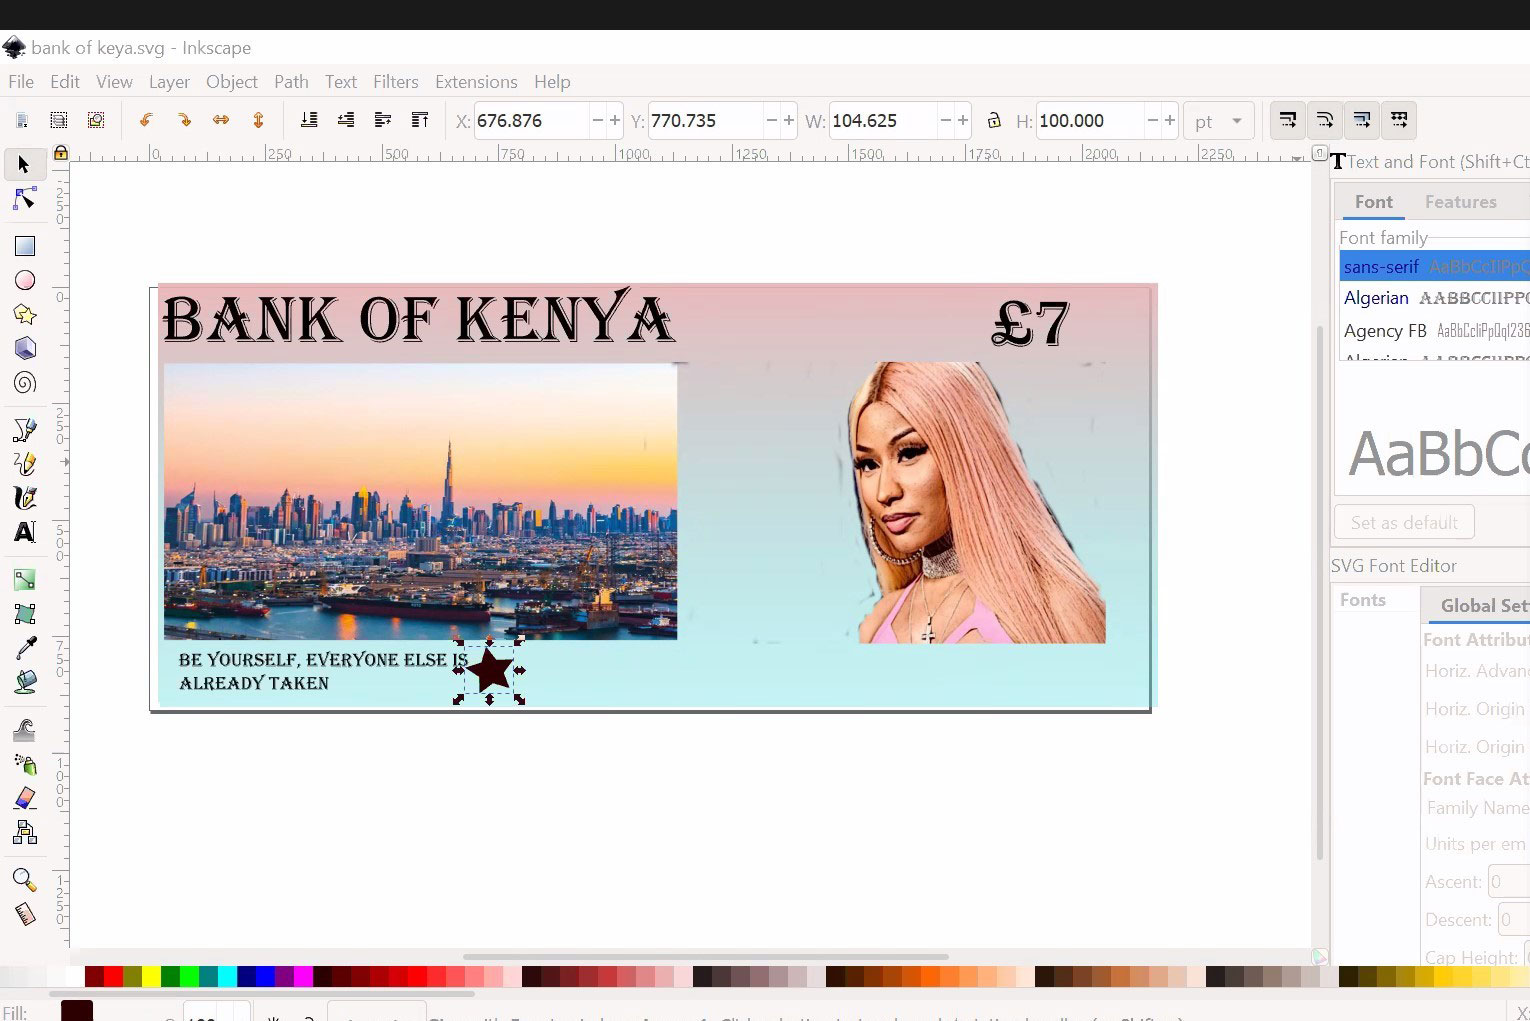Pick the Star and polygon tool
The width and height of the screenshot is (1530, 1021).
[25, 315]
